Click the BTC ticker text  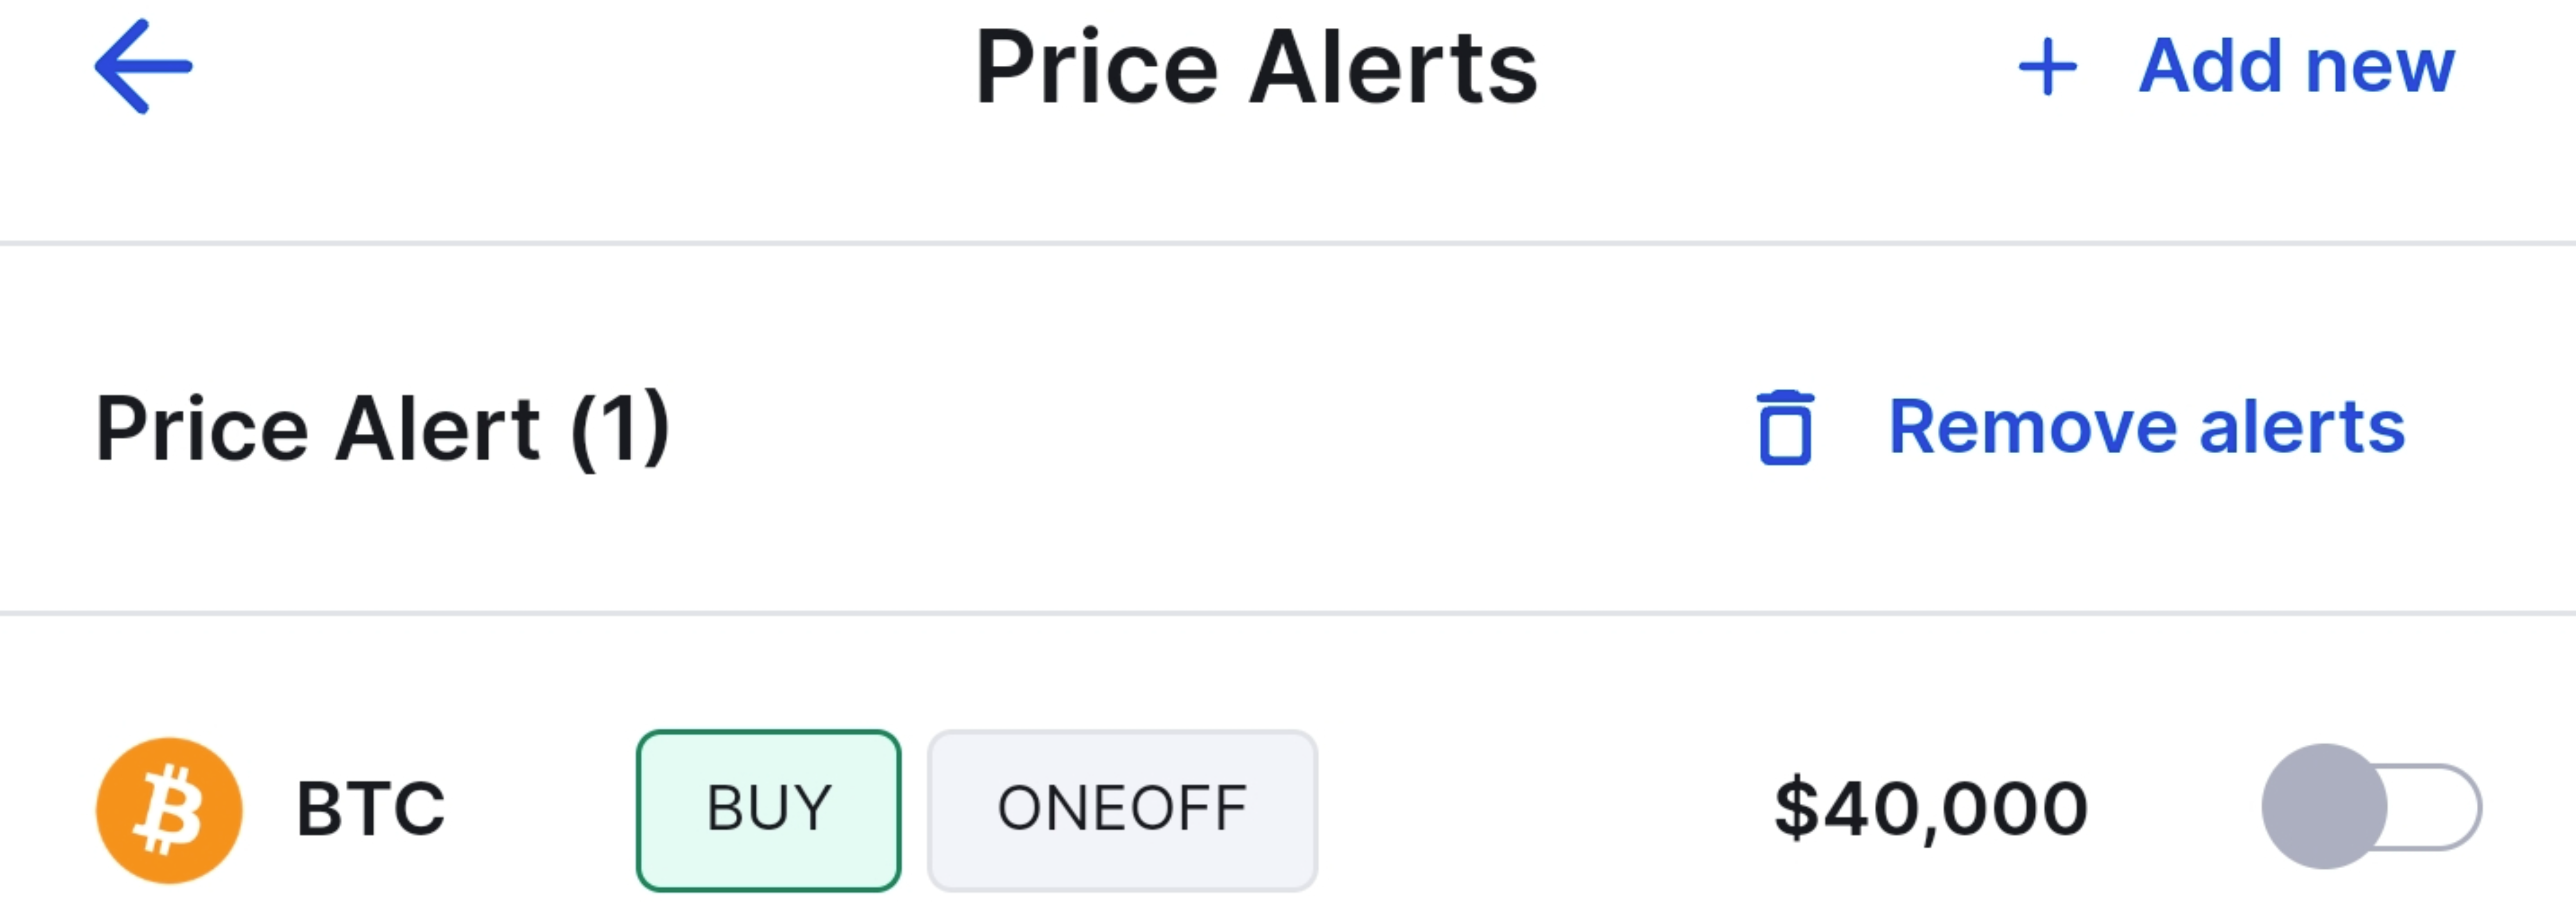(370, 808)
